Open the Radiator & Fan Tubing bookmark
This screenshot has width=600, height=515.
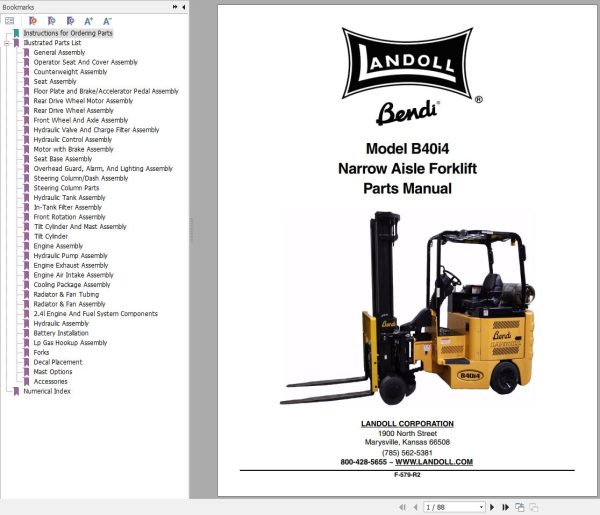coord(66,294)
